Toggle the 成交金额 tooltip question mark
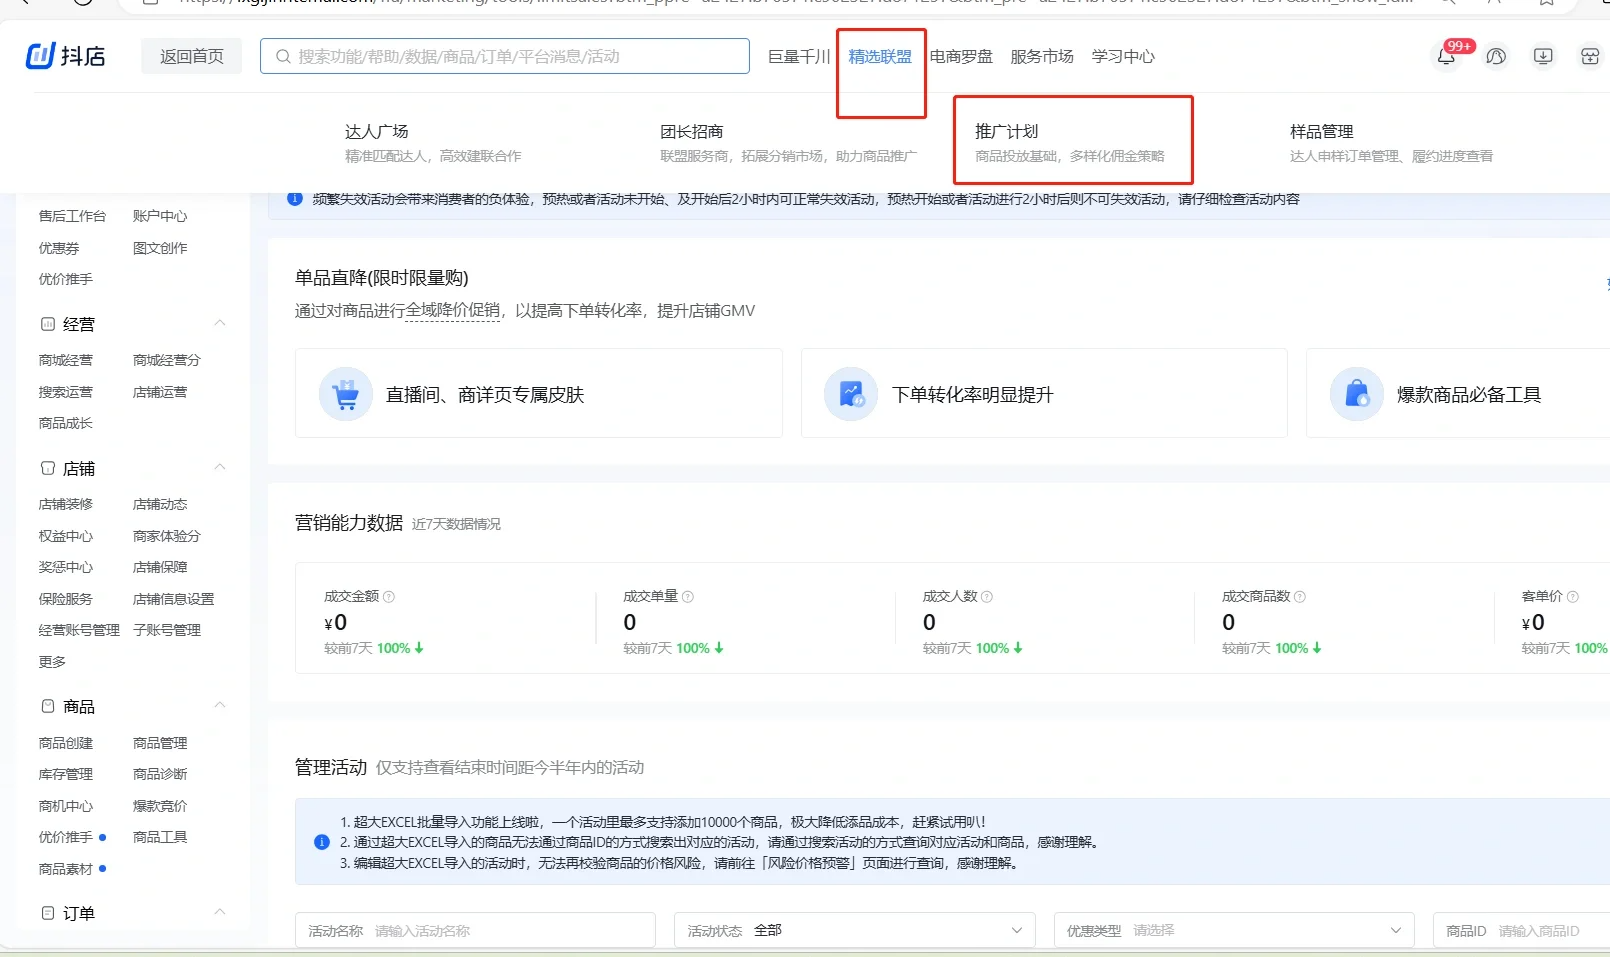Screen dimensions: 1610x957 pos(389,596)
